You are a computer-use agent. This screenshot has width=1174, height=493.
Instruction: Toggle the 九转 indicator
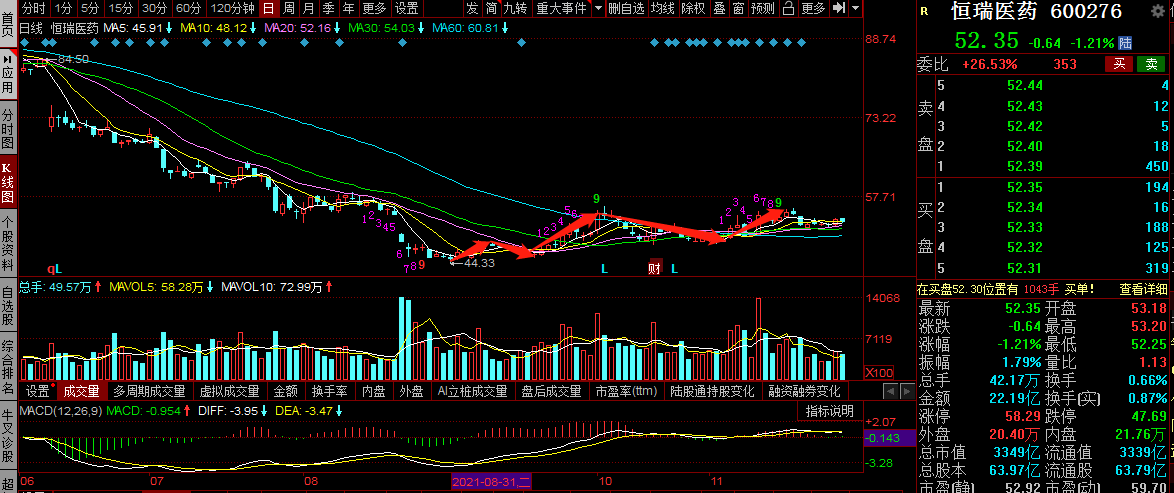[515, 8]
